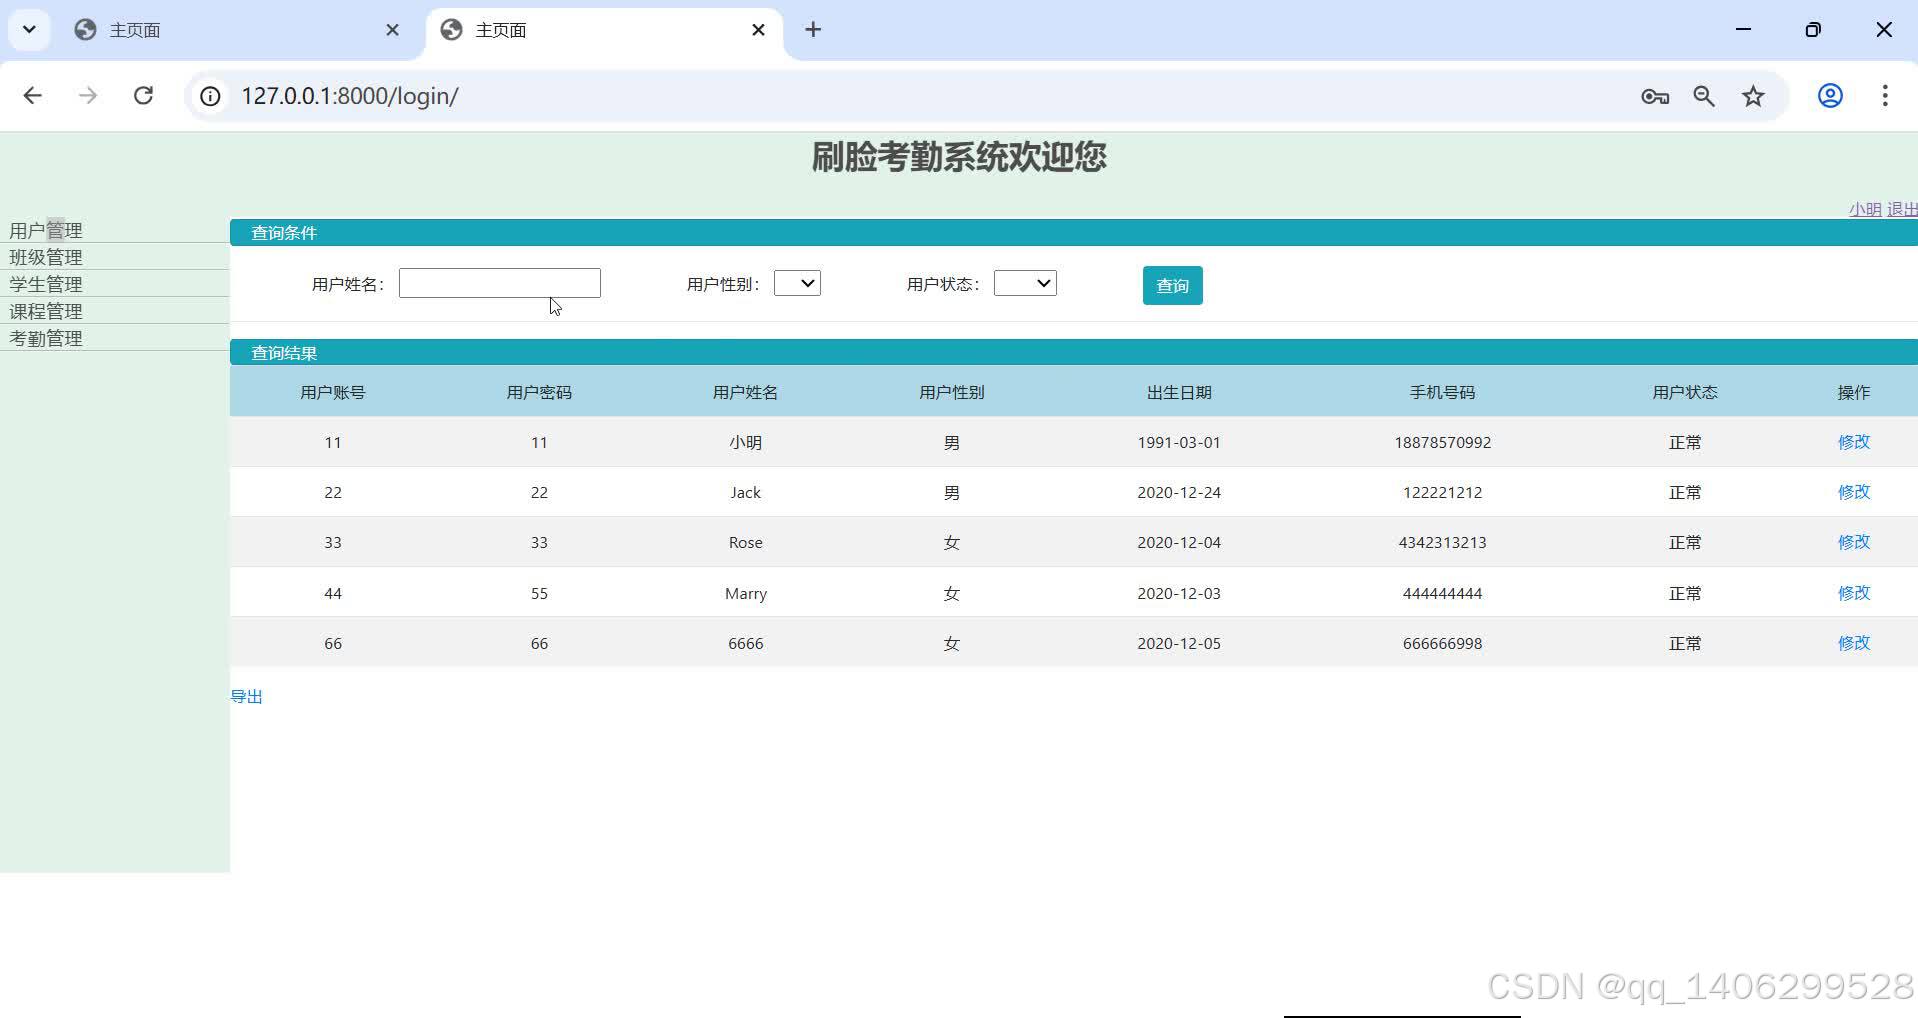The width and height of the screenshot is (1918, 1018).
Task: Click 修改 for user 小明
Action: (1853, 442)
